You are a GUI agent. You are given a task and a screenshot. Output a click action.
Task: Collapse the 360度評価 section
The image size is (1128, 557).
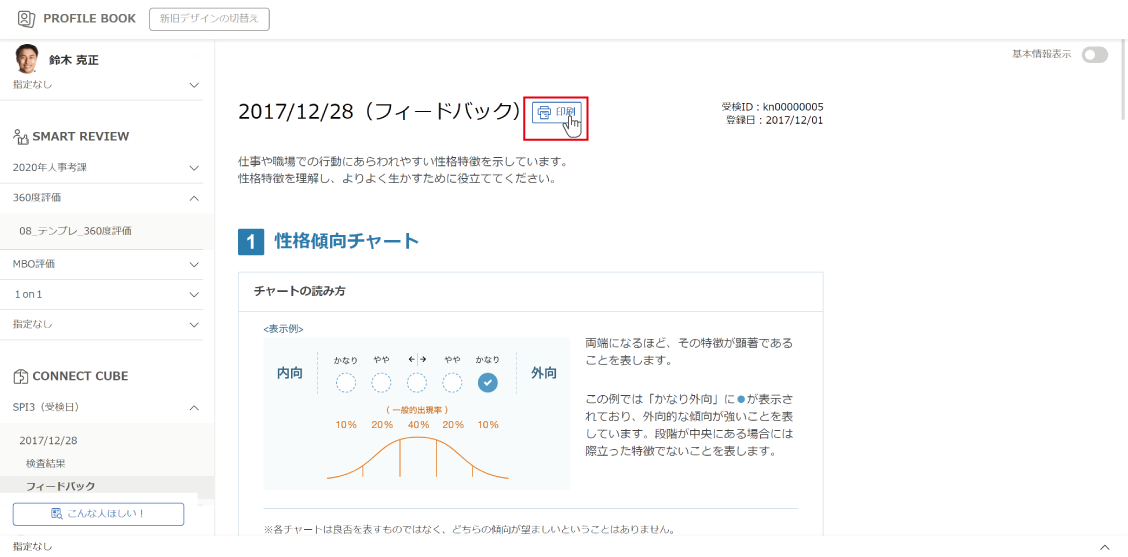pyautogui.click(x=194, y=198)
